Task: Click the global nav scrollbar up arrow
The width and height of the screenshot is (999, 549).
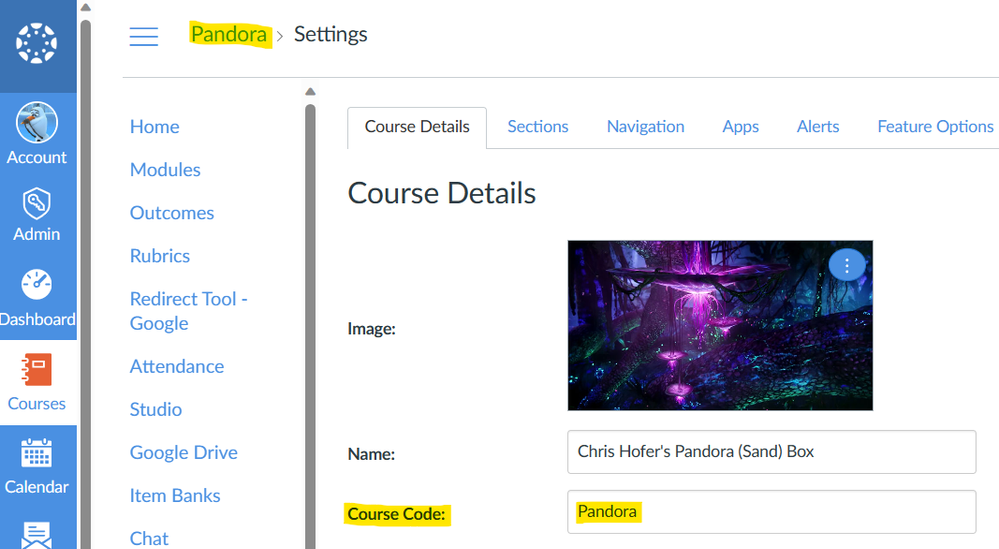Action: click(x=85, y=8)
